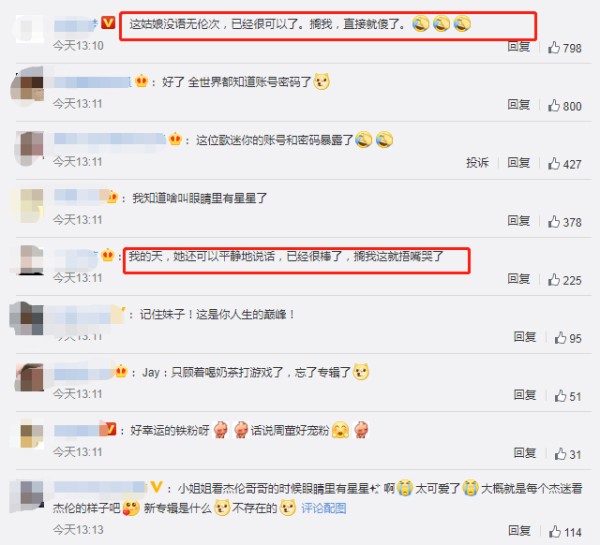Open the 评论配图 link
Image resolution: width=600 pixels, height=545 pixels.
[x=324, y=508]
